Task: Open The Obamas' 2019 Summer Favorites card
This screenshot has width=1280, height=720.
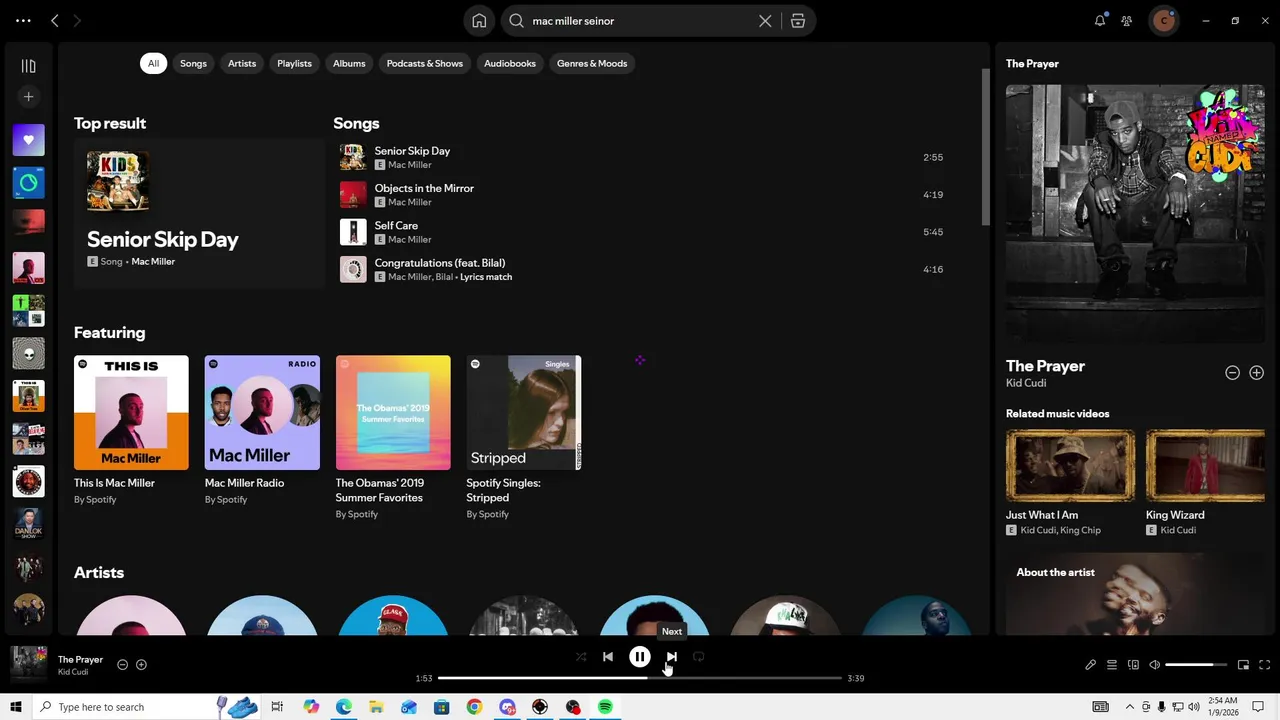Action: (393, 437)
